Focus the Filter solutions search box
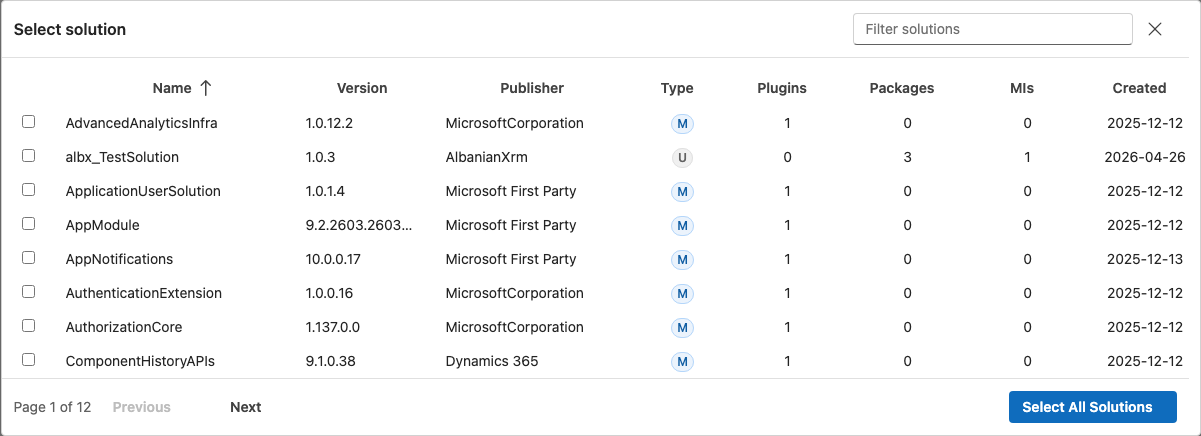The height and width of the screenshot is (436, 1201). coord(993,29)
